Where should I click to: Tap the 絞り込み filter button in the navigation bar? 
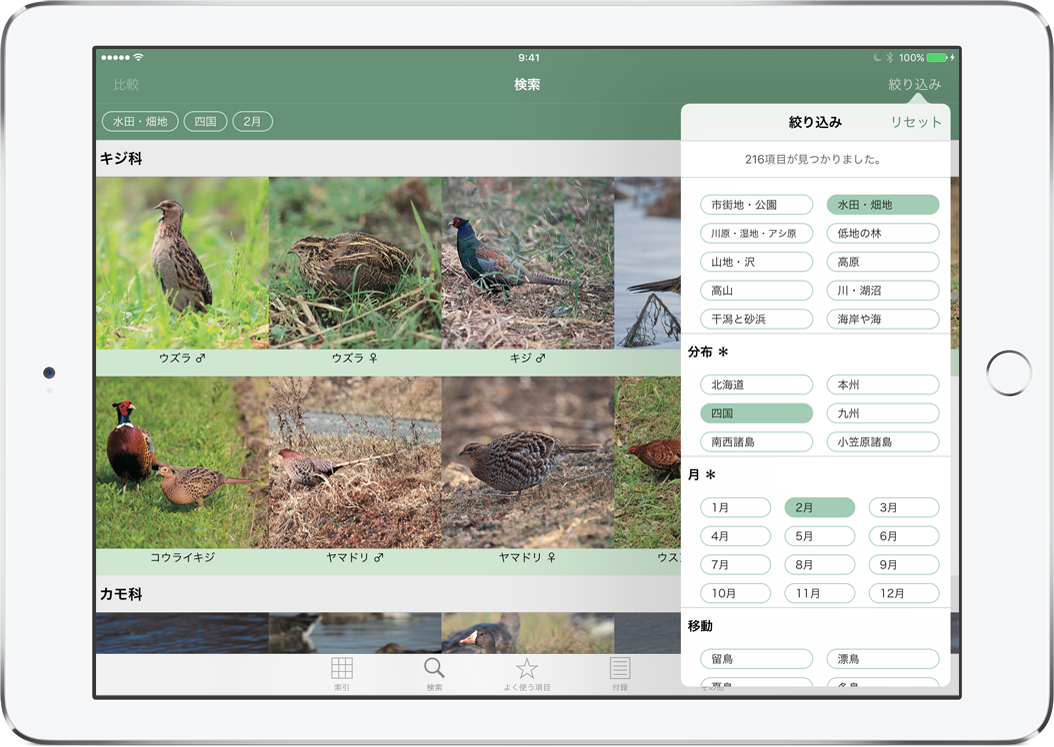[914, 85]
